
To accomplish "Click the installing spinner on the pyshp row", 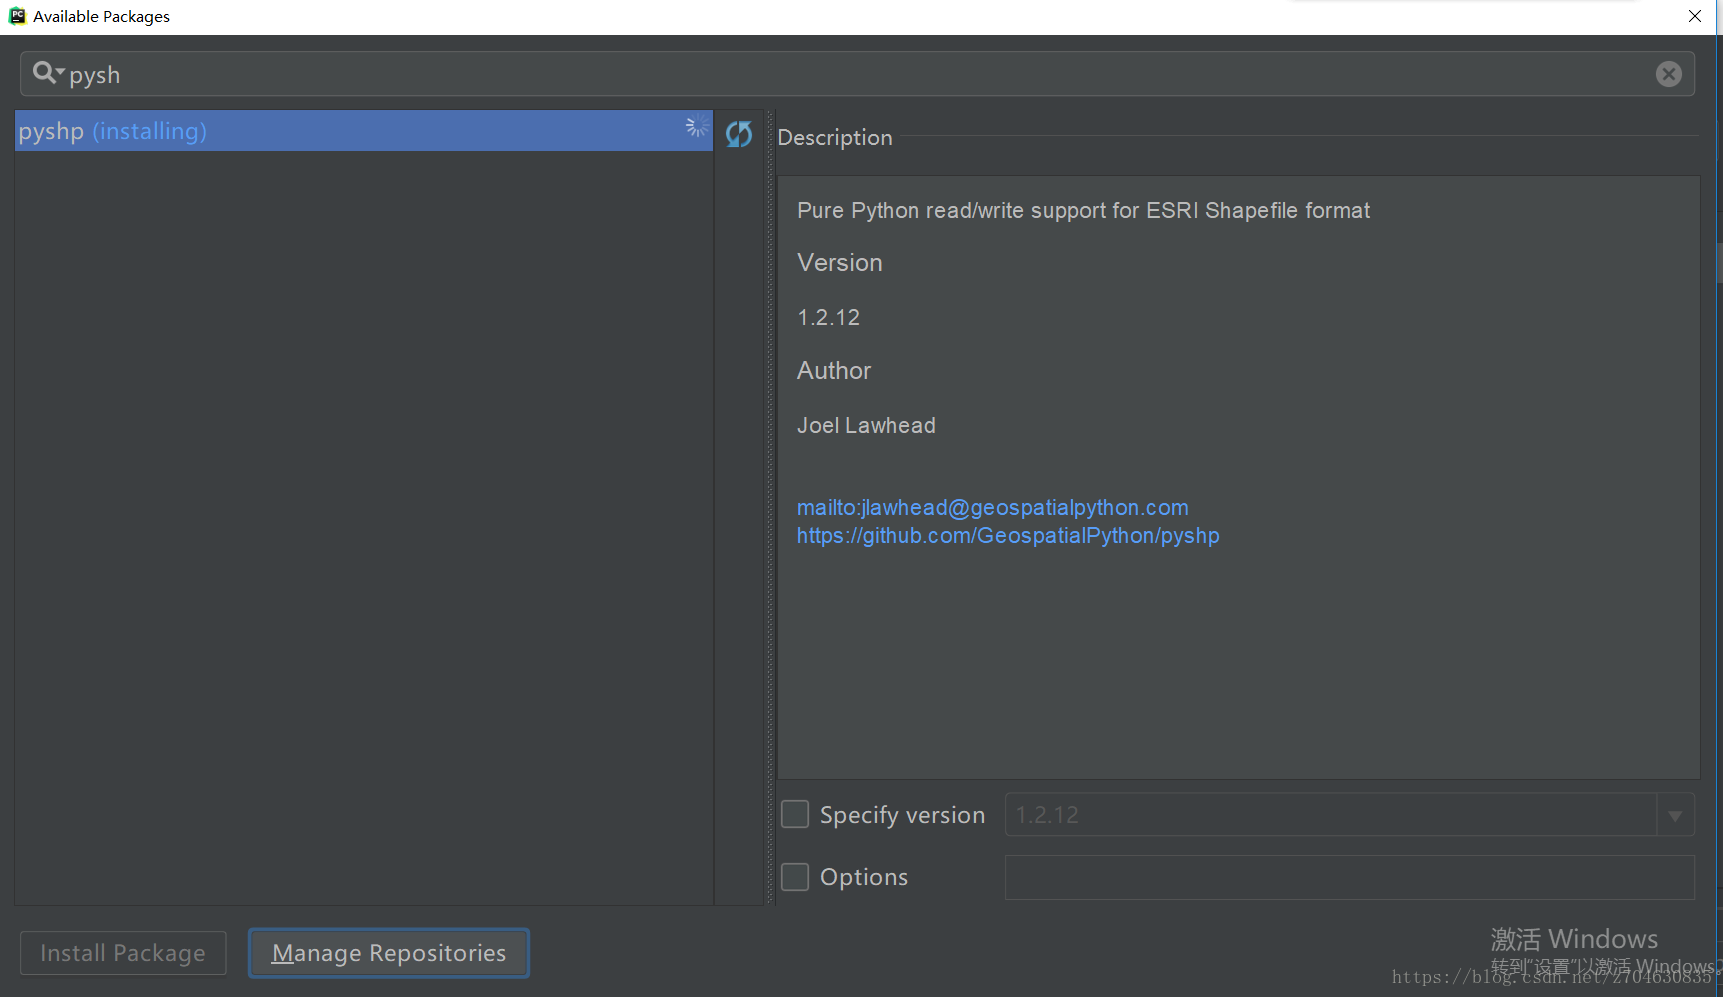I will pyautogui.click(x=697, y=127).
